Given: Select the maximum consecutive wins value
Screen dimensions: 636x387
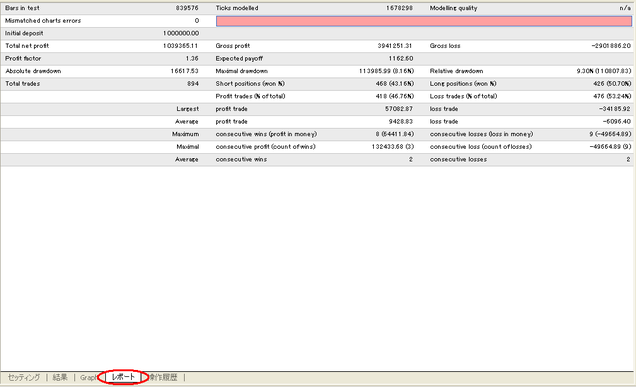Looking at the screenshot, I should pos(395,134).
